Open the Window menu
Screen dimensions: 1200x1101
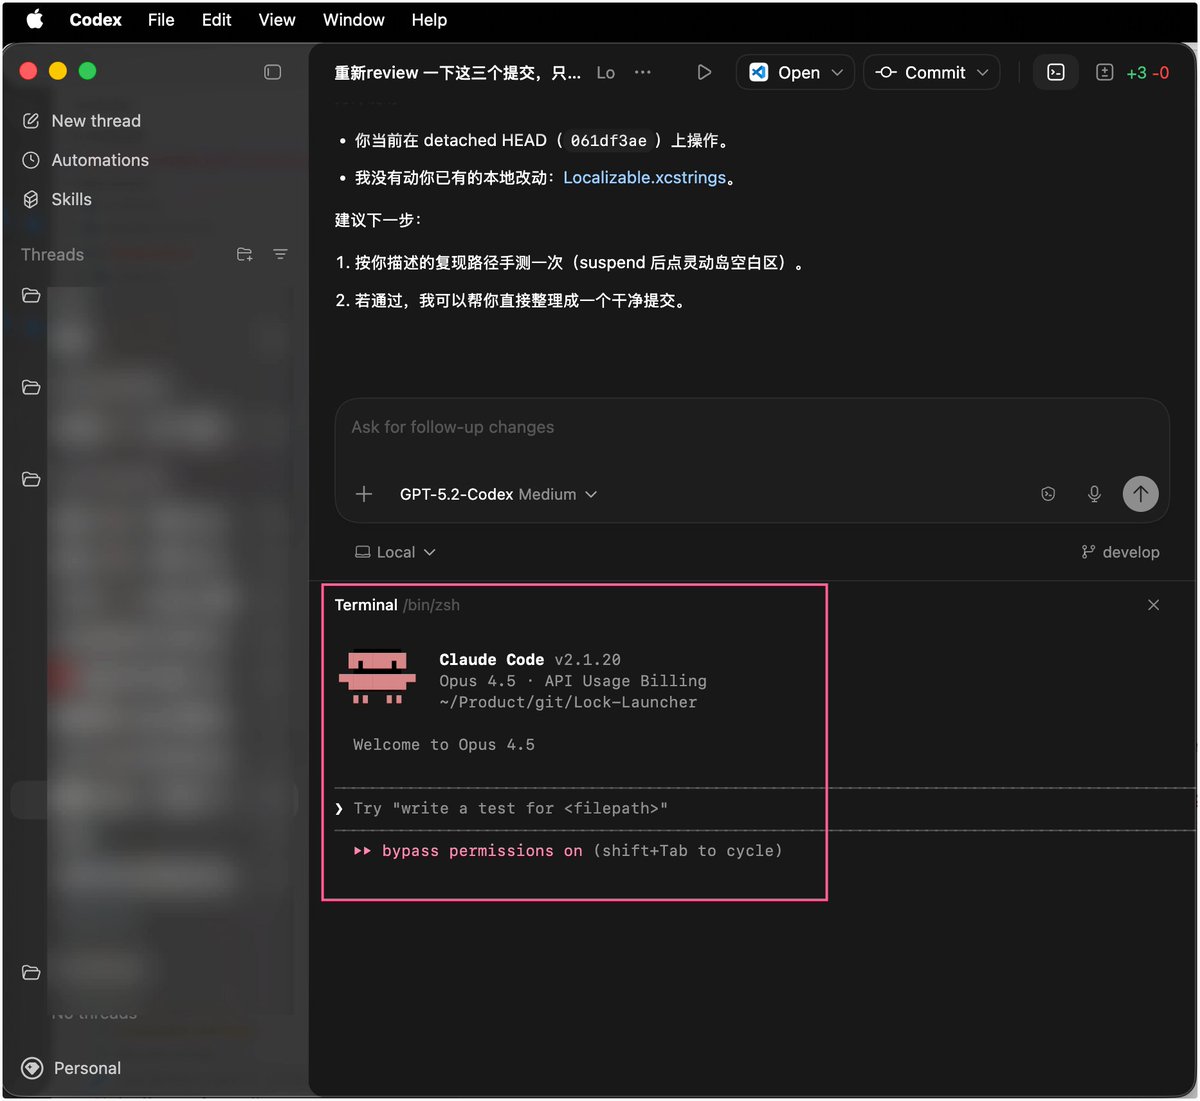click(x=353, y=20)
